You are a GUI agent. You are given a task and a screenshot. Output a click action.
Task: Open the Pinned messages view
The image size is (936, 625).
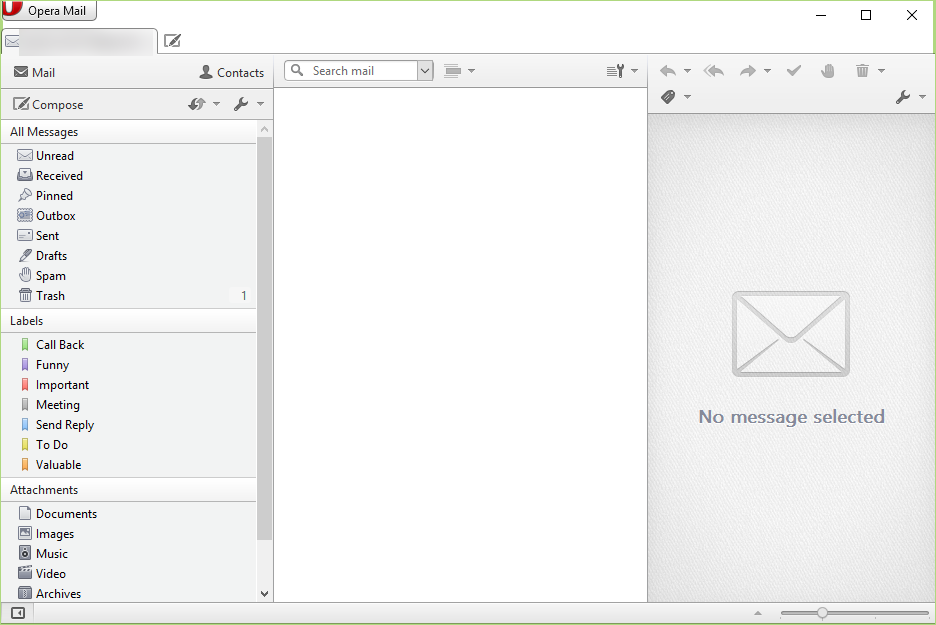(129, 196)
